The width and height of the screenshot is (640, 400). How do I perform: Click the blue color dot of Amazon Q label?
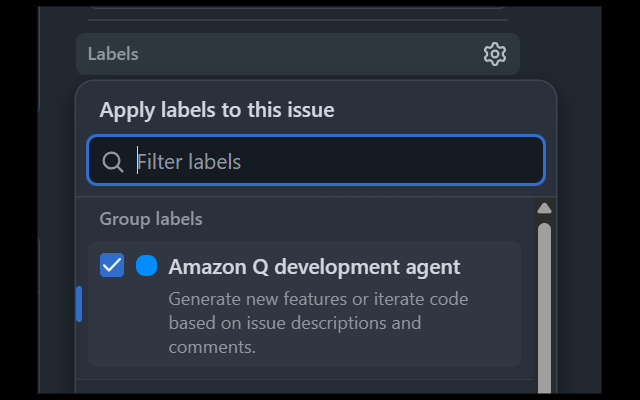pyautogui.click(x=147, y=266)
